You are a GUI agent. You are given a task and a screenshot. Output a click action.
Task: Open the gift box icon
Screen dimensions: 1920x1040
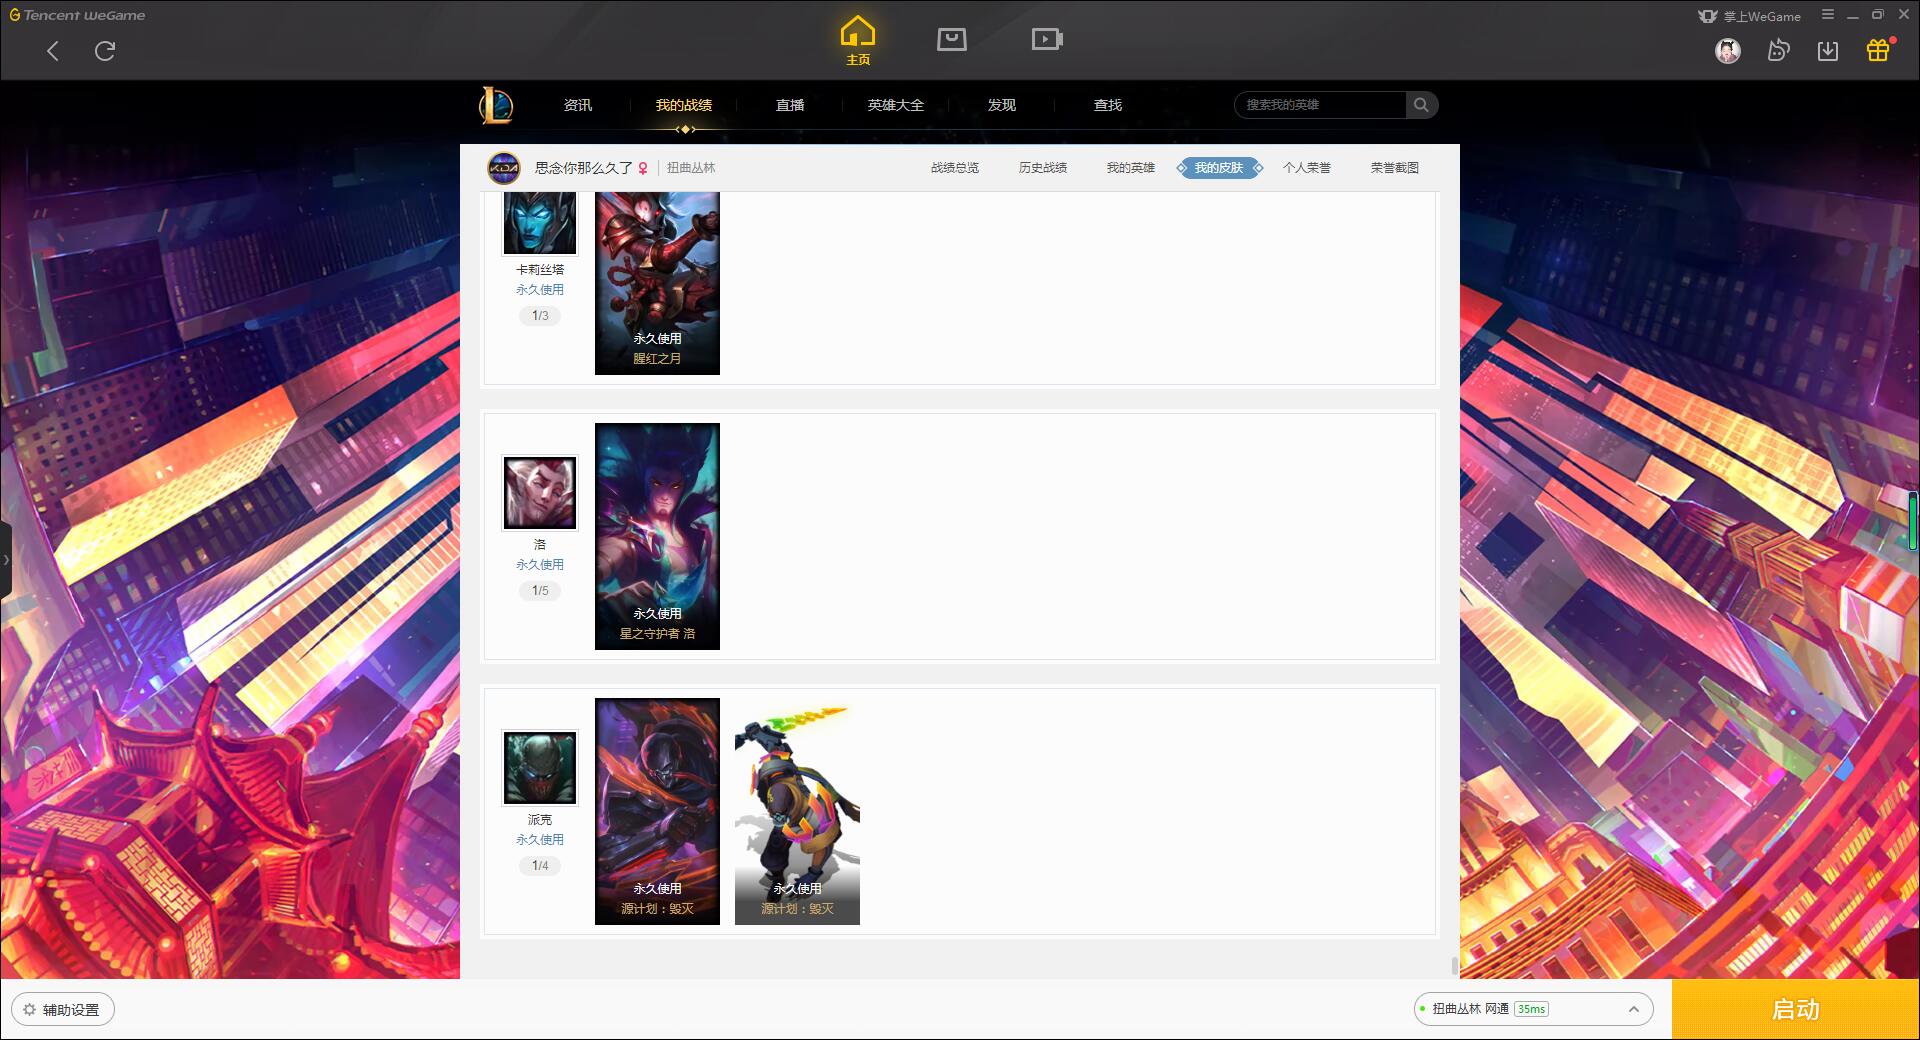(1878, 50)
